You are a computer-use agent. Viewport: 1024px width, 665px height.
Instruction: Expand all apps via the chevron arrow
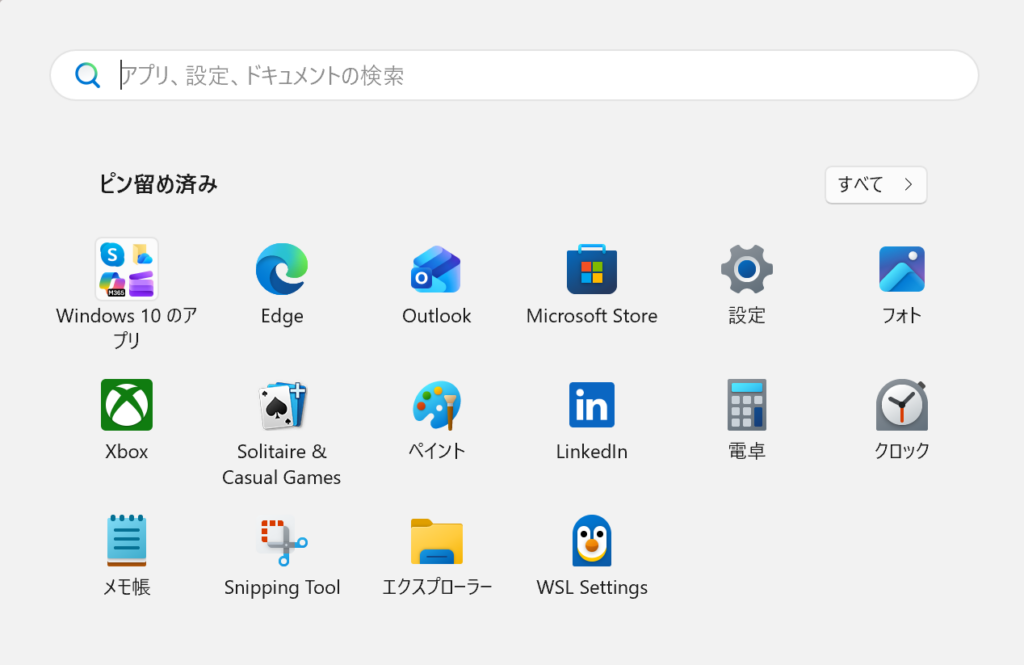pos(908,184)
